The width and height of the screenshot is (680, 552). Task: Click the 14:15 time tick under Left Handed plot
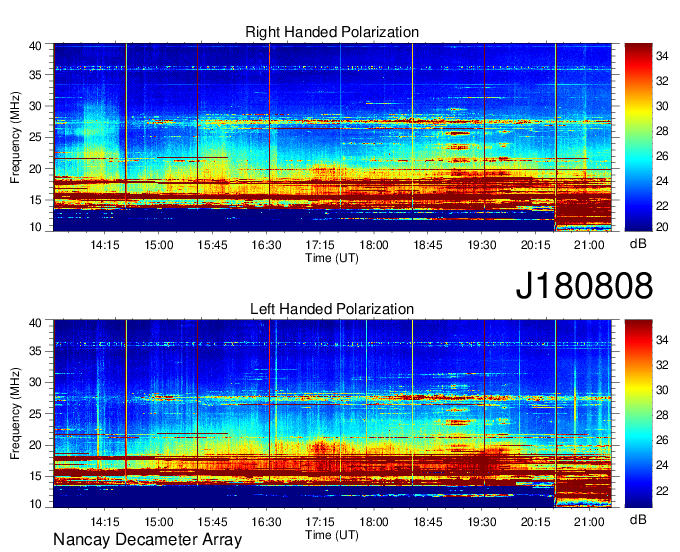pyautogui.click(x=105, y=522)
